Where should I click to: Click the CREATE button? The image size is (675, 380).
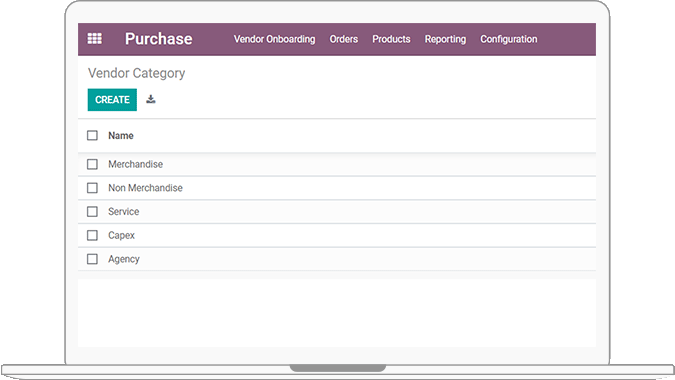click(x=112, y=100)
